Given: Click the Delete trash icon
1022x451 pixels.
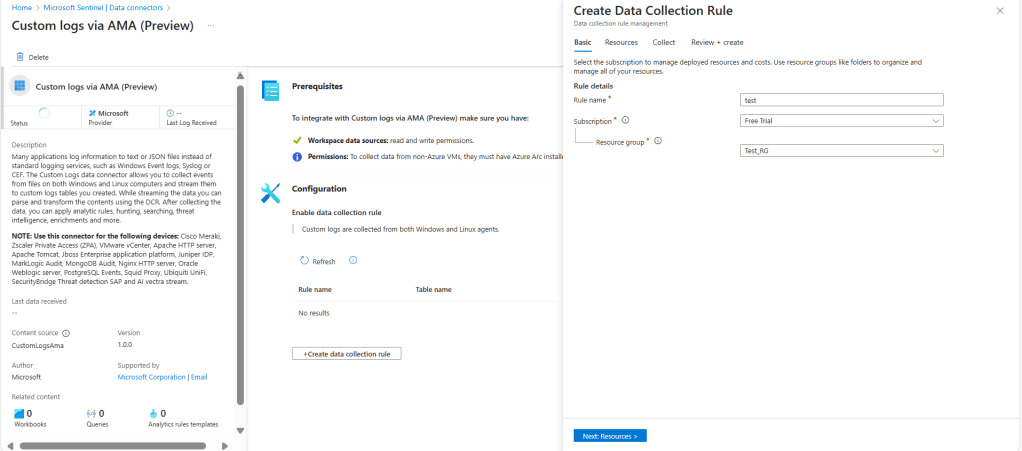Looking at the screenshot, I should pyautogui.click(x=19, y=58).
